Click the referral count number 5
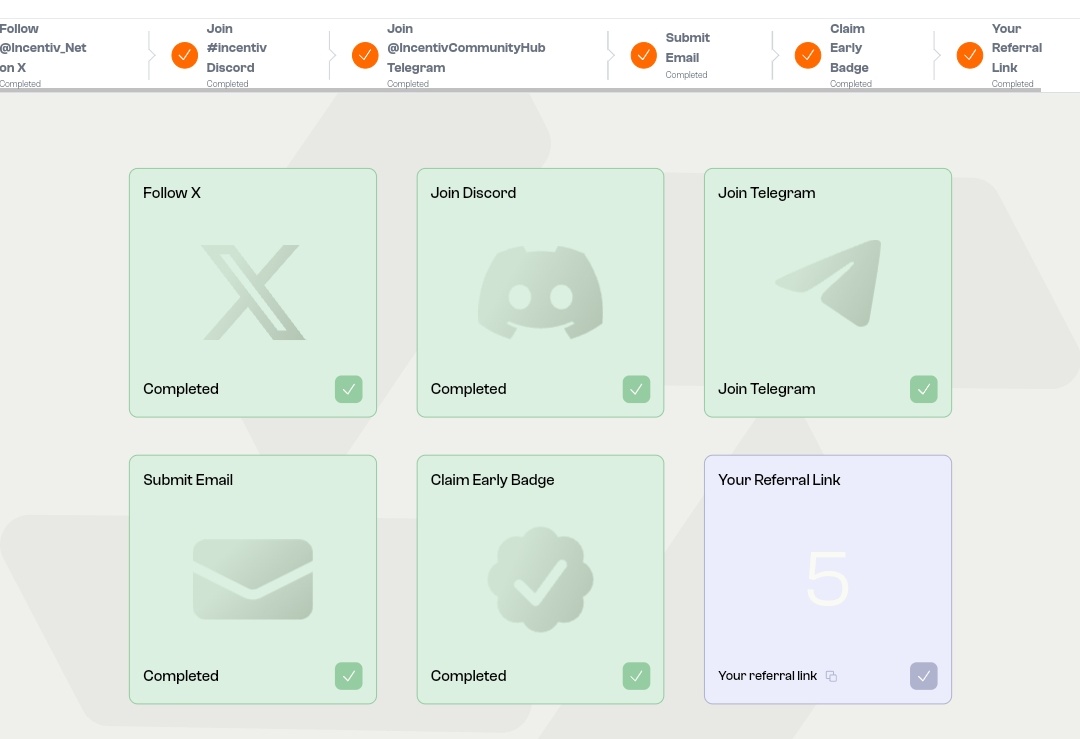1080x739 pixels. tap(827, 579)
